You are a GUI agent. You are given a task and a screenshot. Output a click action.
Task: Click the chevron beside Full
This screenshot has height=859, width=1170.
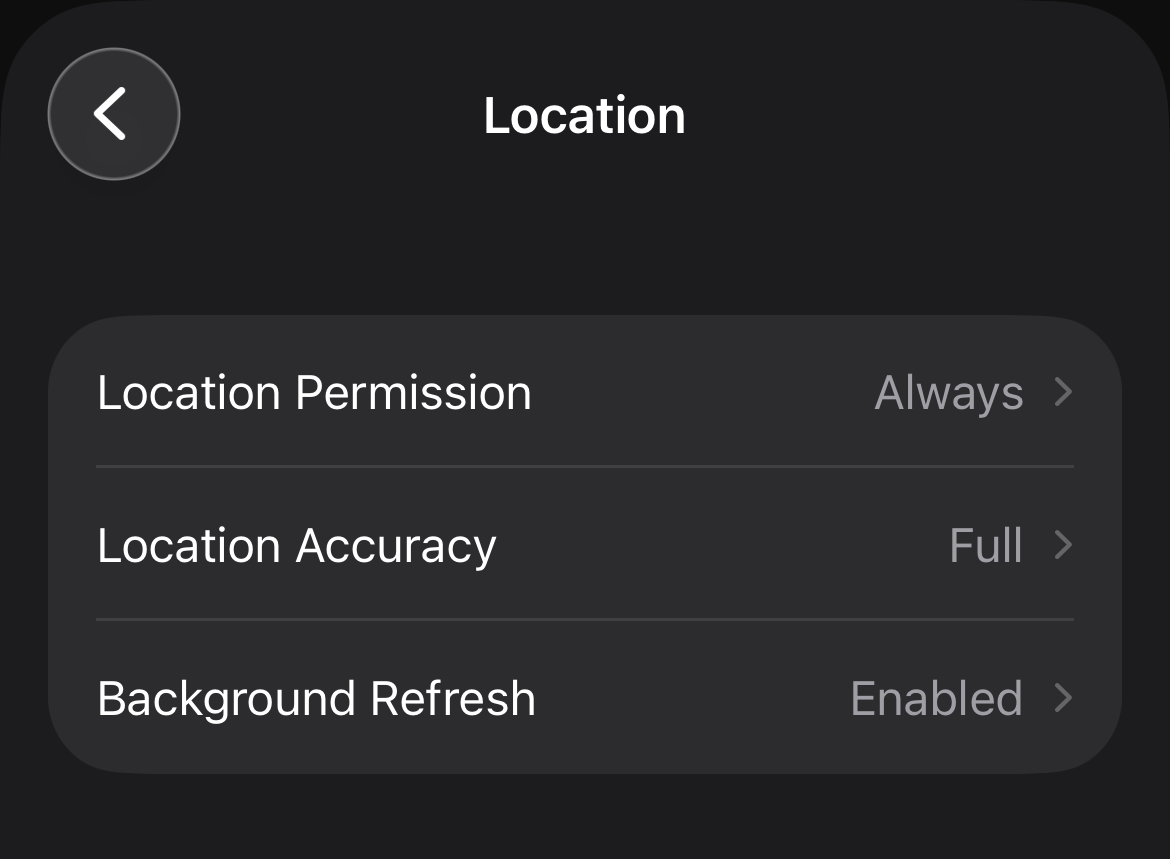[1063, 544]
